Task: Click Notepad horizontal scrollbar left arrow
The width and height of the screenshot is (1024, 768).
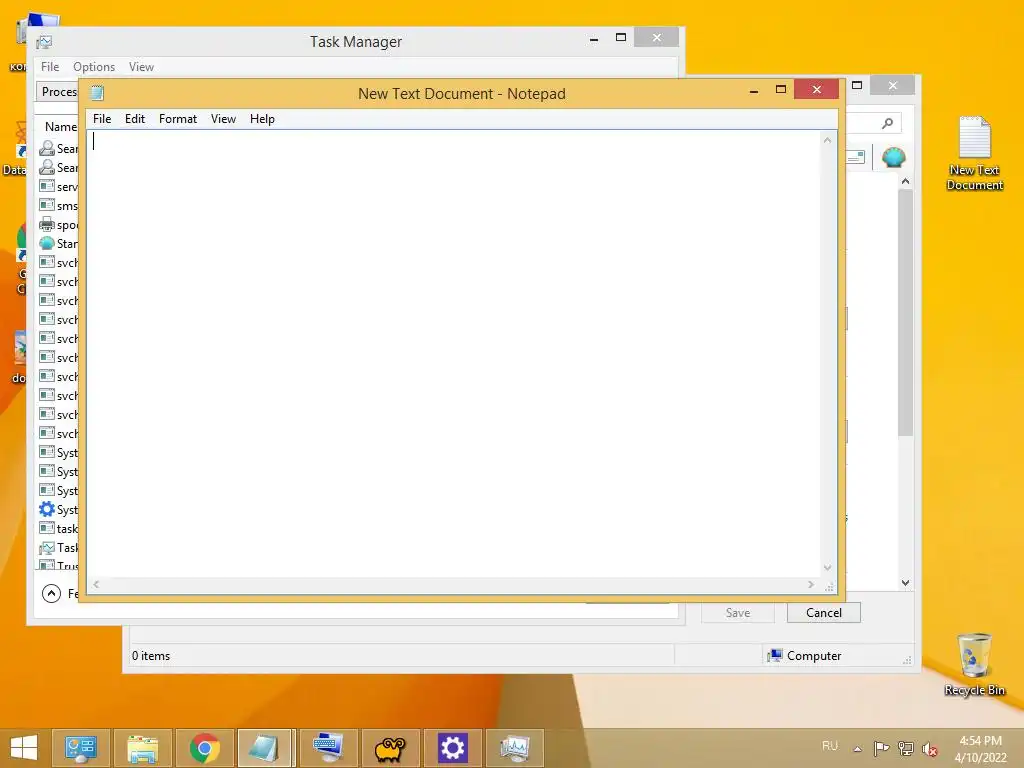Action: pos(96,584)
